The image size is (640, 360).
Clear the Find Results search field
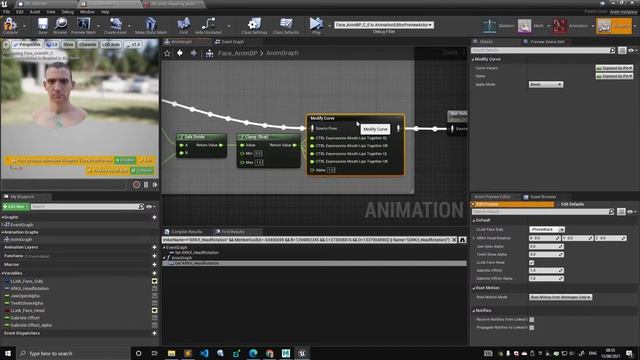[x=454, y=240]
